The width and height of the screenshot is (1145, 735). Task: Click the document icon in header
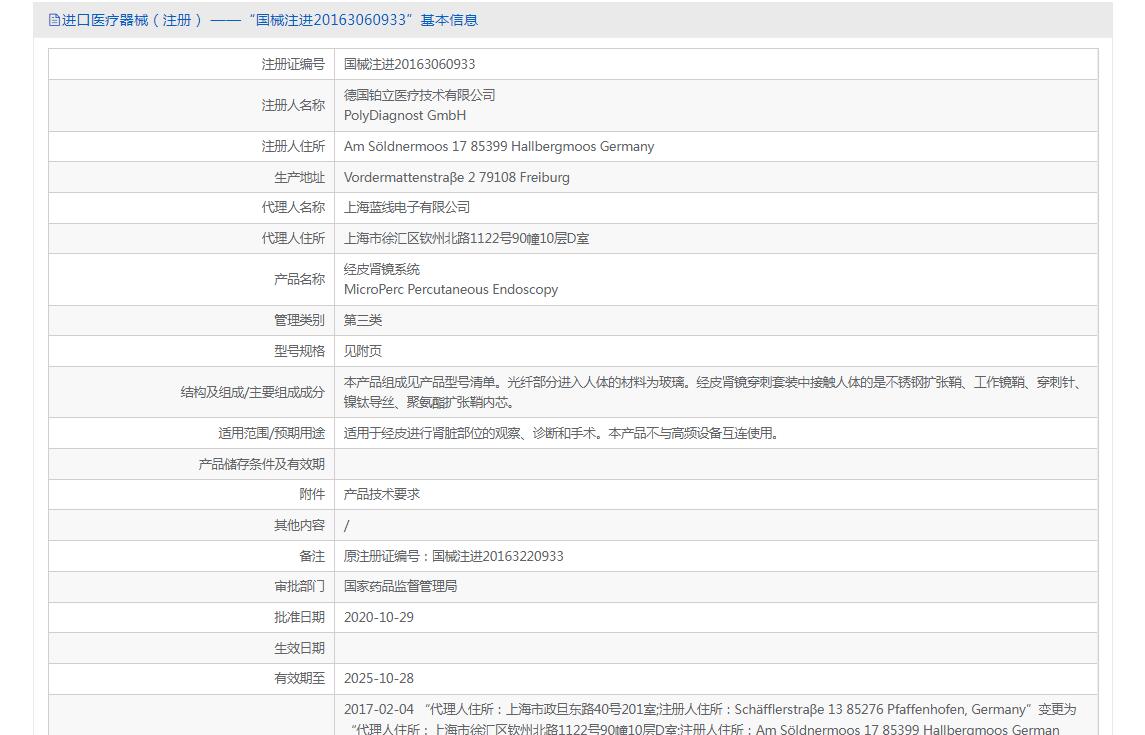(x=54, y=20)
